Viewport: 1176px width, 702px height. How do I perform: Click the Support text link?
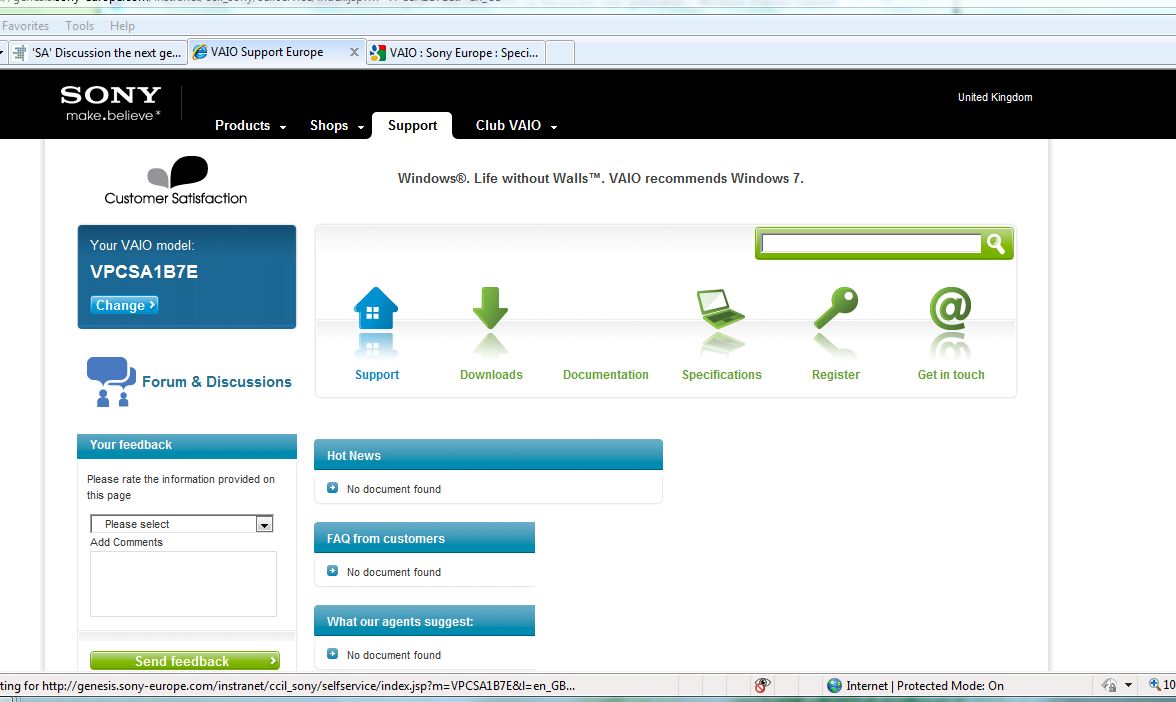pyautogui.click(x=376, y=374)
